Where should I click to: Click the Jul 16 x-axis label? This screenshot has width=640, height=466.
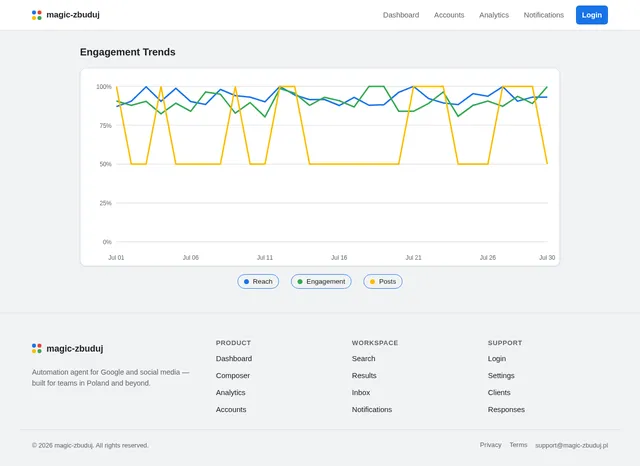coord(339,257)
